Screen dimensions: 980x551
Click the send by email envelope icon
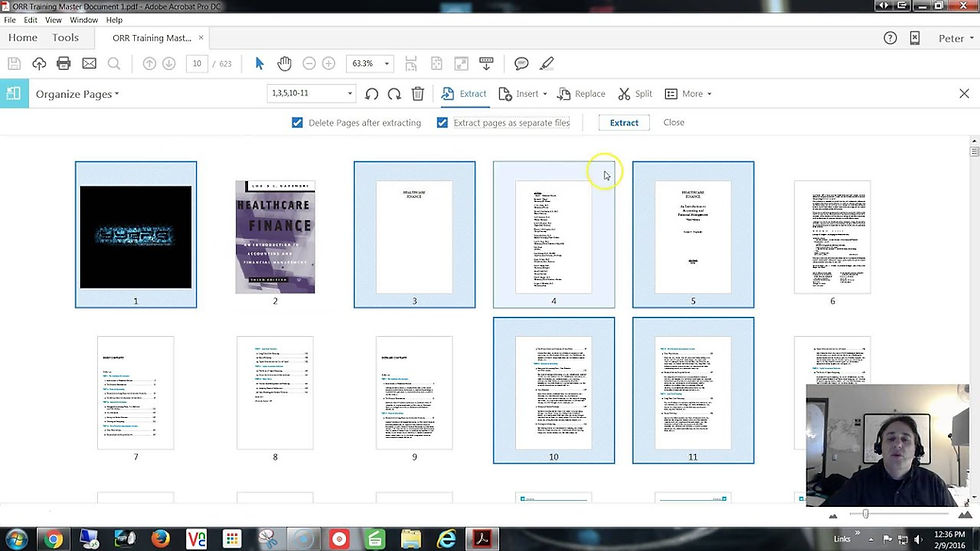(89, 63)
